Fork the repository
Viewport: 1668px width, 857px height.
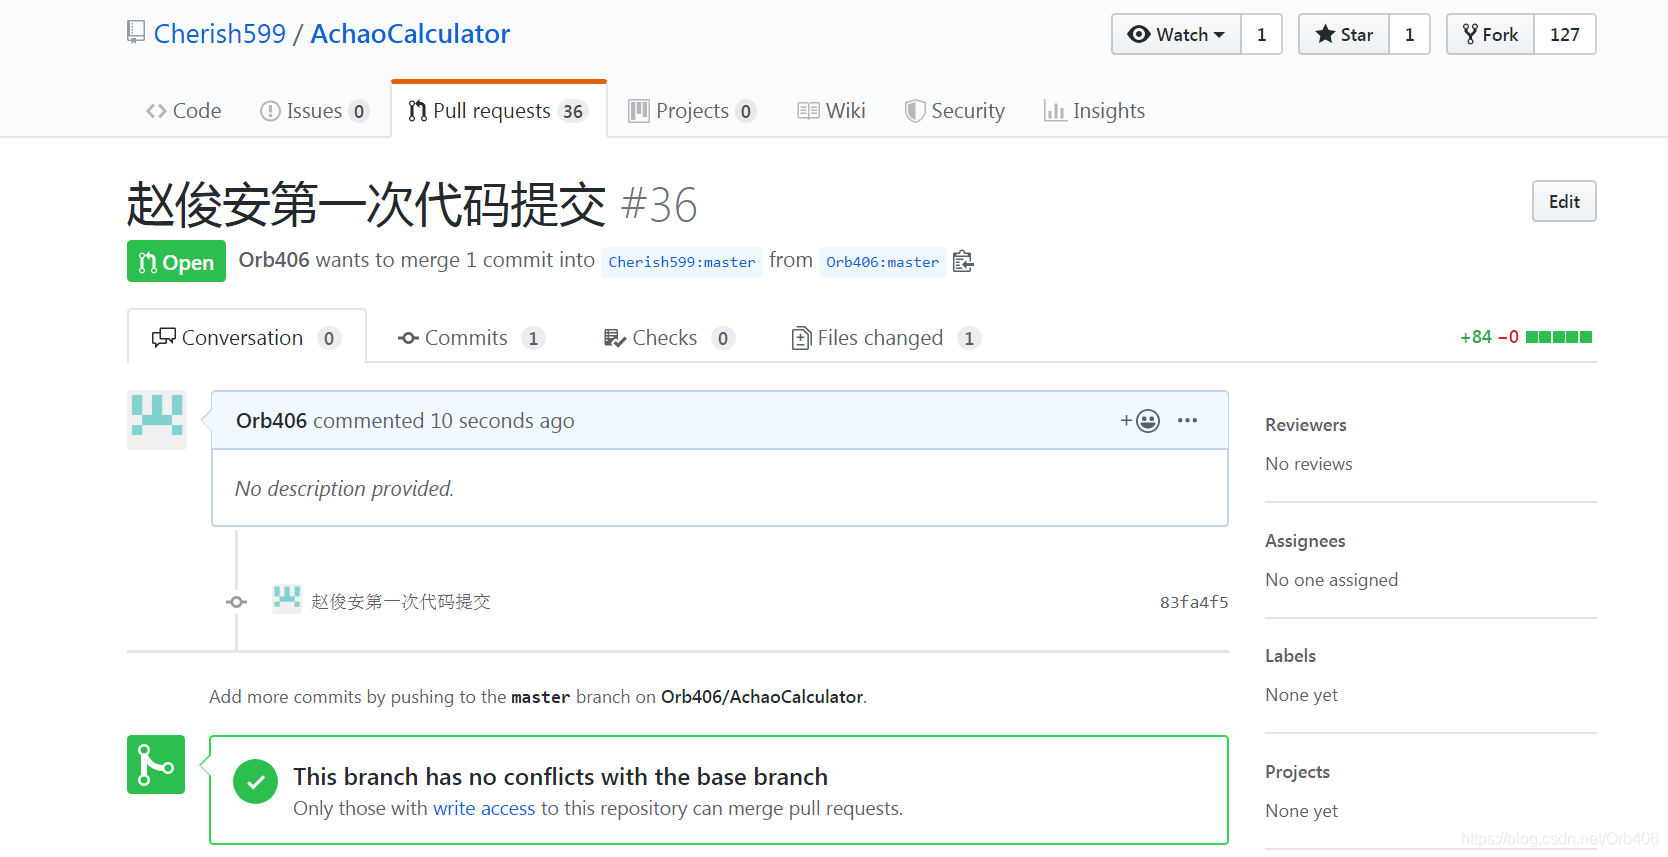tap(1490, 34)
